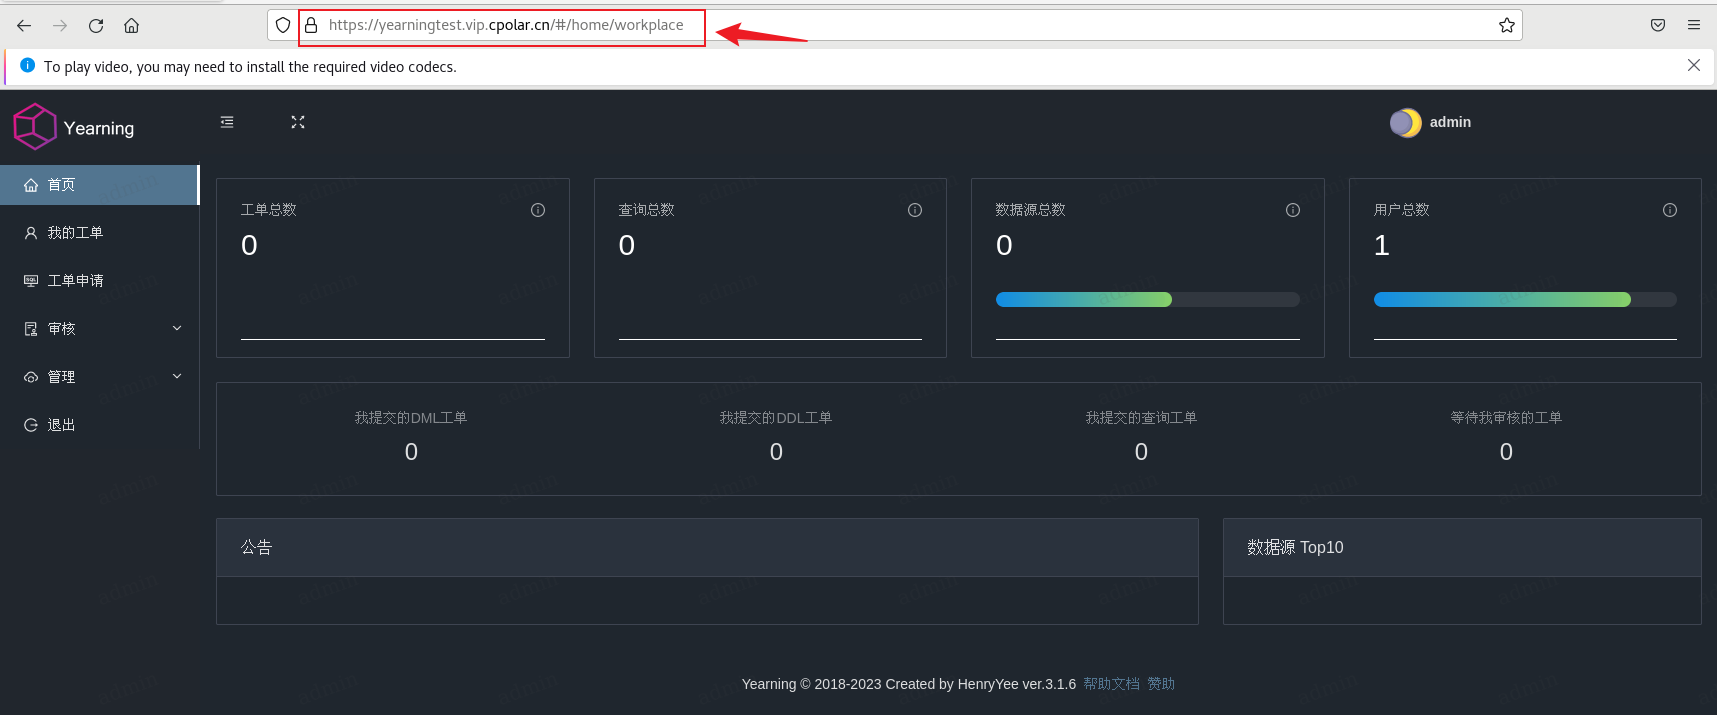Screen dimensions: 1717x715
Task: Collapse sidebar with menu fold icon
Action: point(227,122)
